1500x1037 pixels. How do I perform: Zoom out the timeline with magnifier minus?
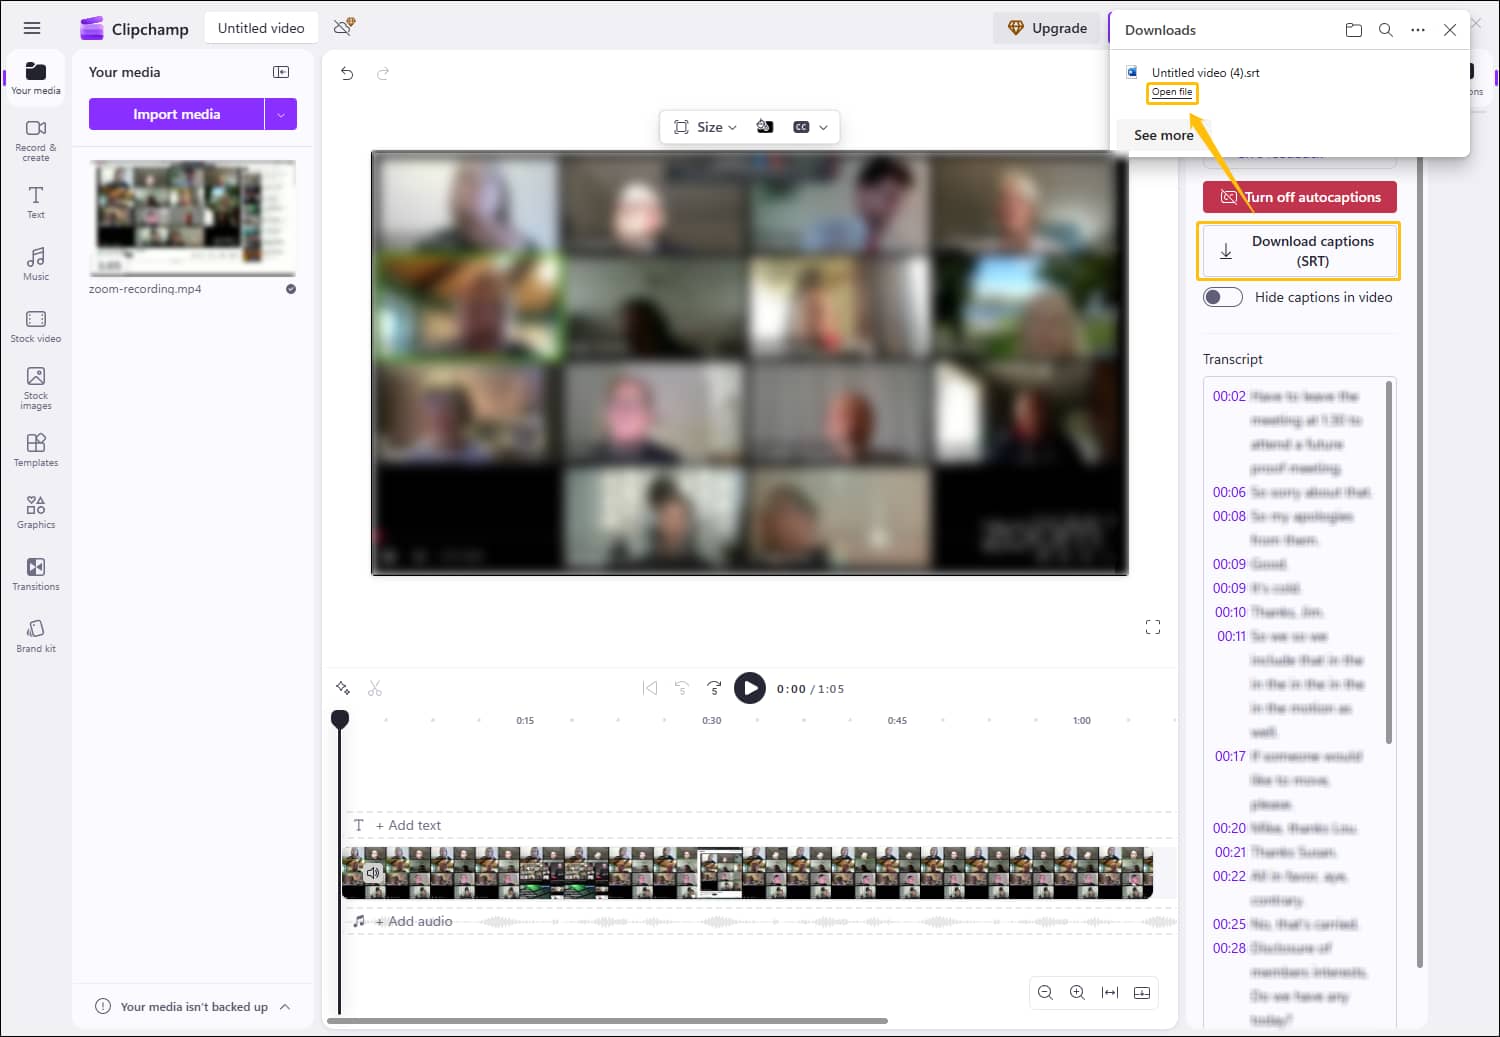click(1045, 992)
